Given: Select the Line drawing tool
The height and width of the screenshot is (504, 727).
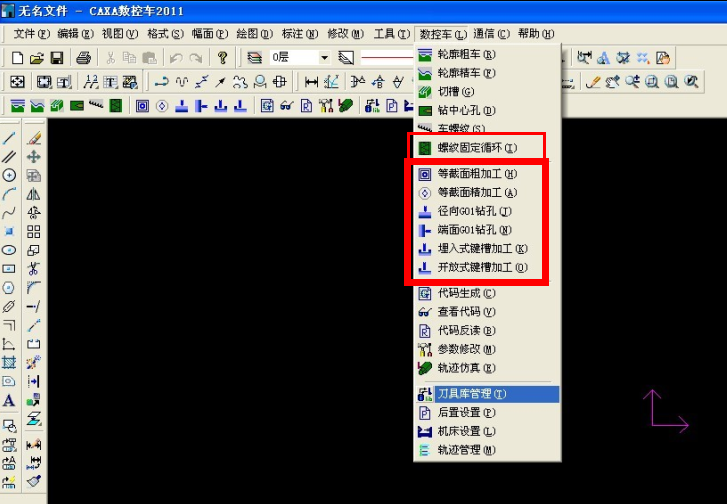Looking at the screenshot, I should [9, 138].
